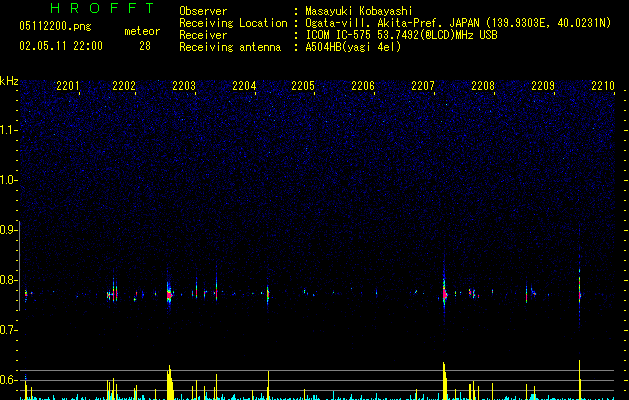Click the 0.8 kHz axis label
The image size is (629, 400).
8,280
